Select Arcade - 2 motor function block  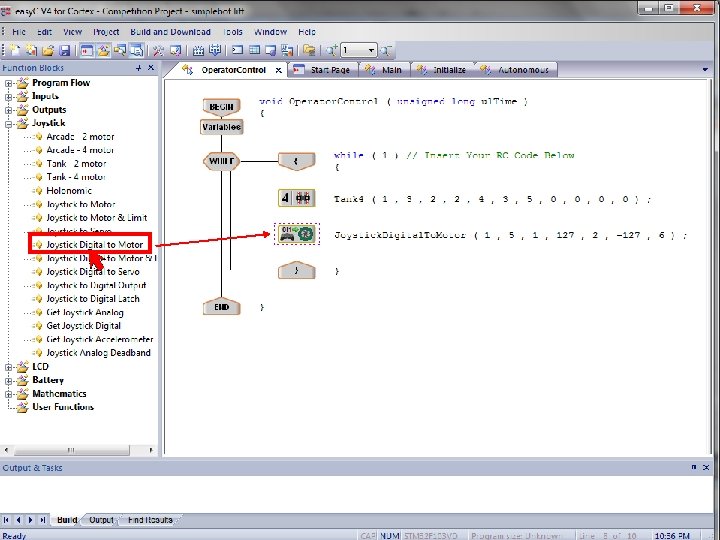(x=80, y=136)
